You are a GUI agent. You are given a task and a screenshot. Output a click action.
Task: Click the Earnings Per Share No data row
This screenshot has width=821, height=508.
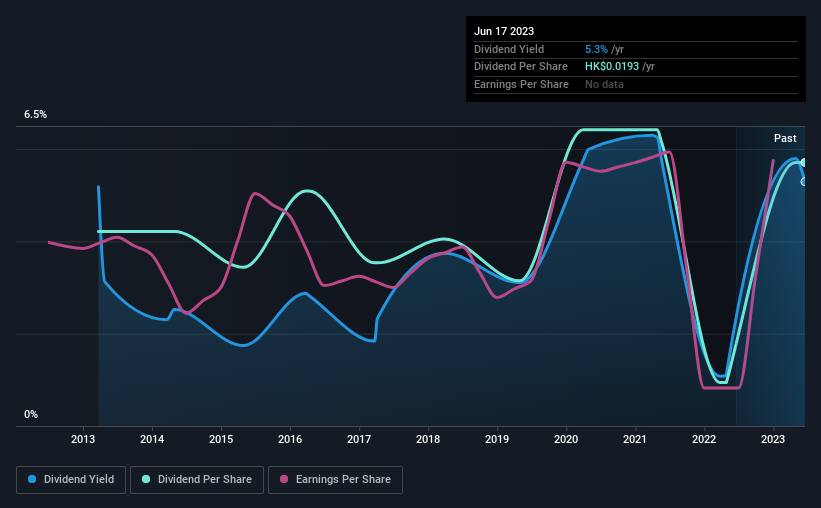[636, 84]
